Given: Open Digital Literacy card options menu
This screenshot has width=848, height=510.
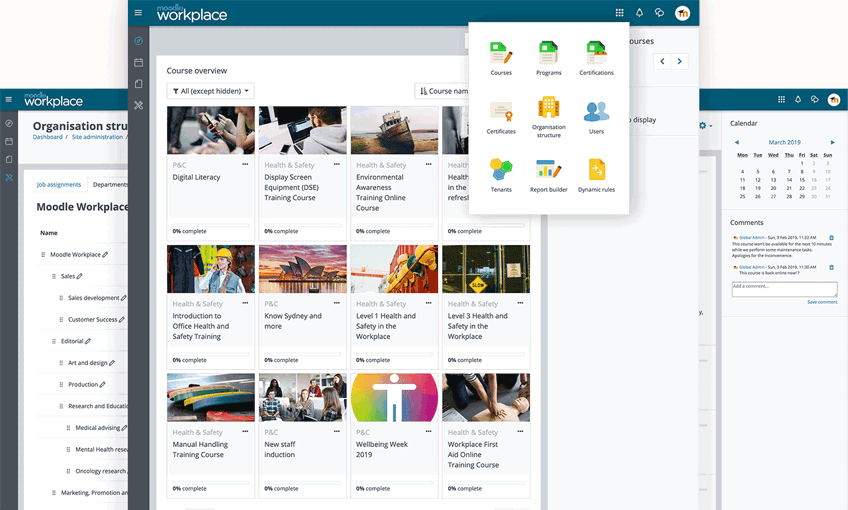Looking at the screenshot, I should pos(245,164).
